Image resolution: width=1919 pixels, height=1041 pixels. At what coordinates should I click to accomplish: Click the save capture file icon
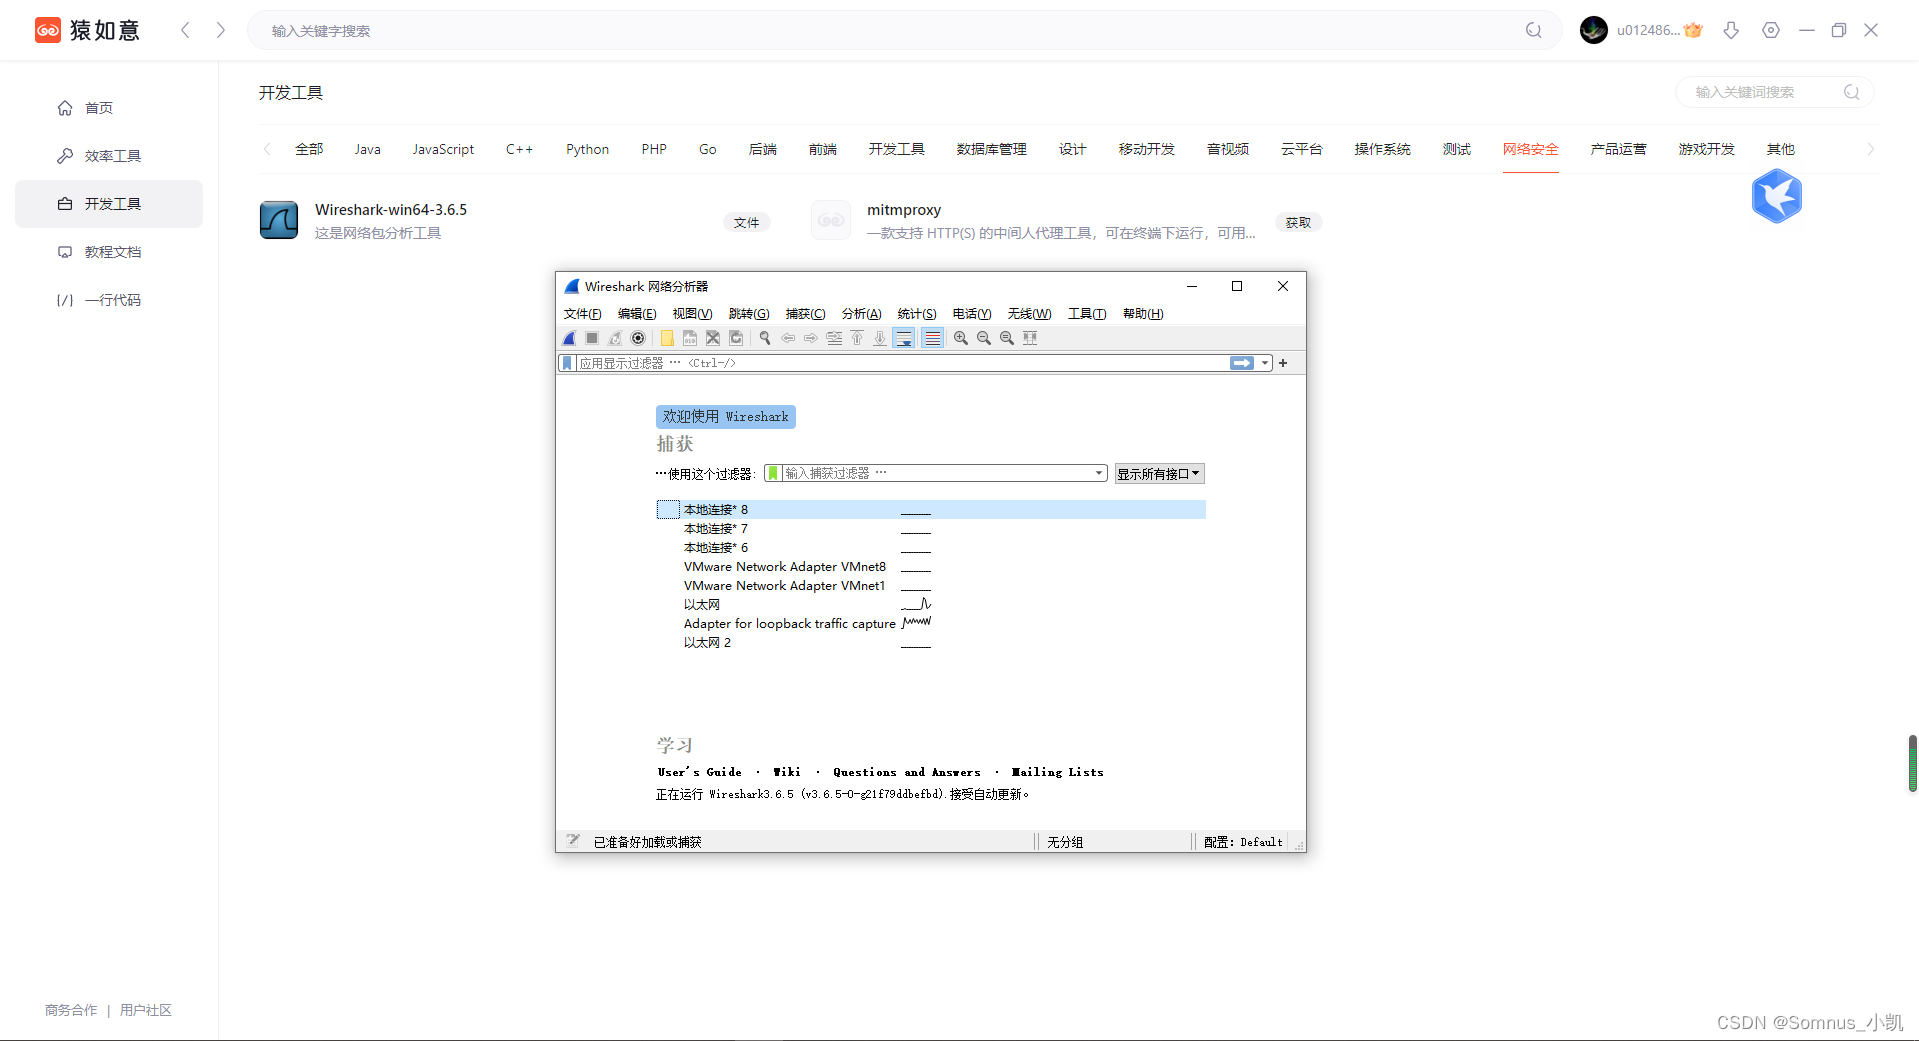690,338
